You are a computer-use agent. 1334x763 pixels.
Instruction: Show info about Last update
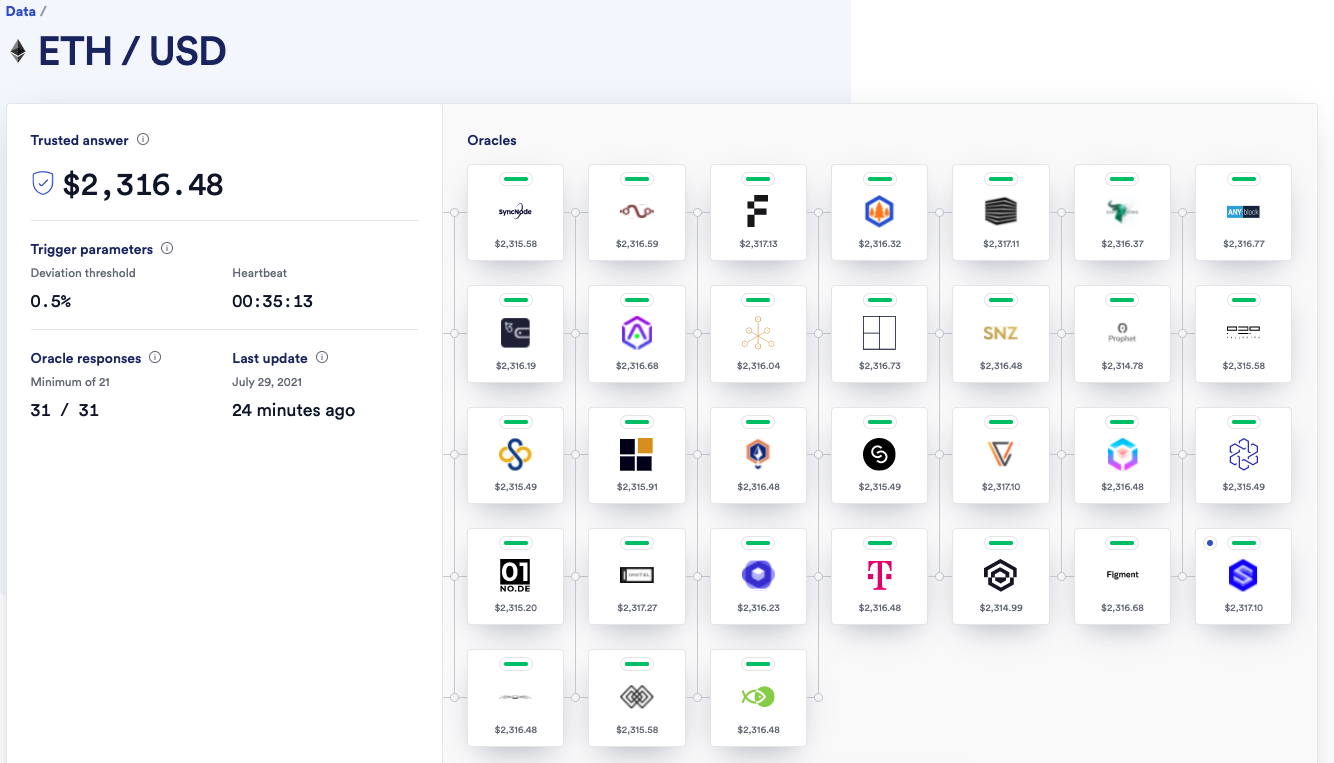point(322,357)
